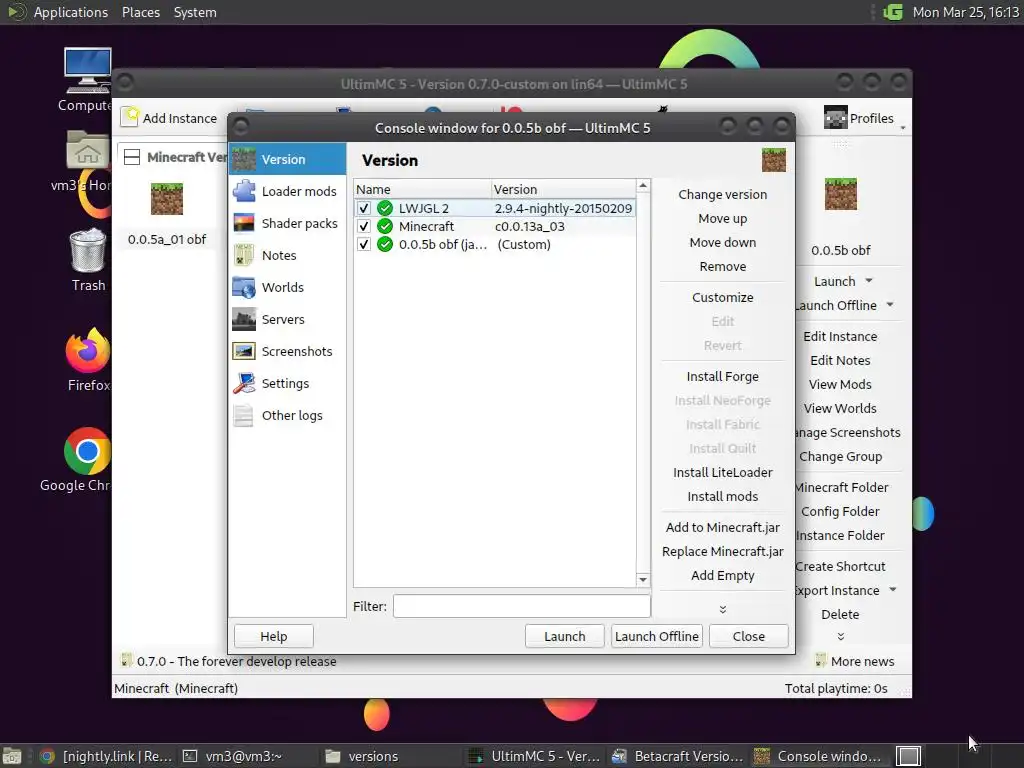Click the Shader packs sunset icon
This screenshot has width=1024, height=768.
pyautogui.click(x=244, y=223)
